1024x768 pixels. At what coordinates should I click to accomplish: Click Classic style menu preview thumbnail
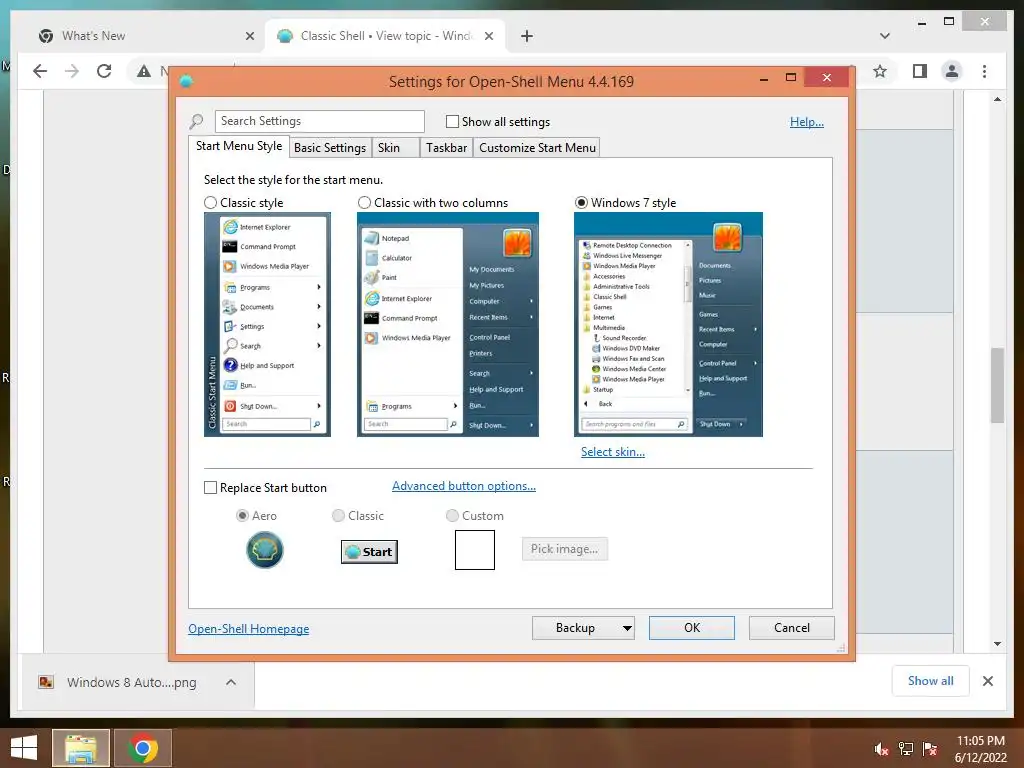[x=267, y=325]
